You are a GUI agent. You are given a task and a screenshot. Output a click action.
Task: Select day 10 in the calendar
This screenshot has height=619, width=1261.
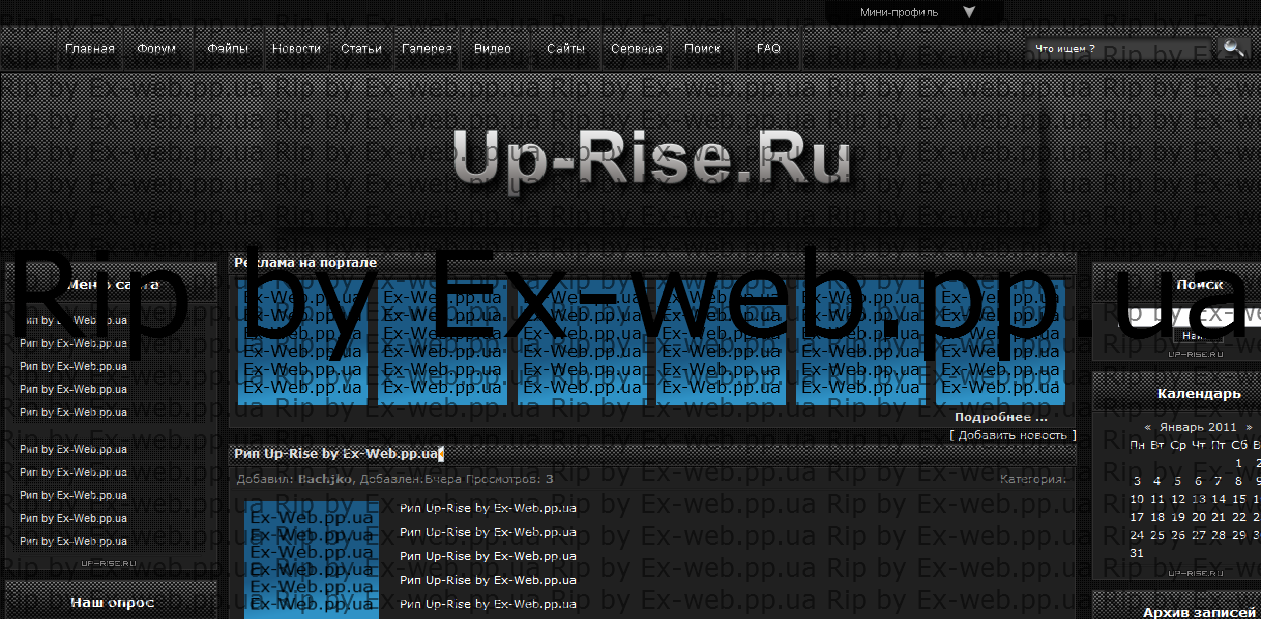pyautogui.click(x=1137, y=499)
